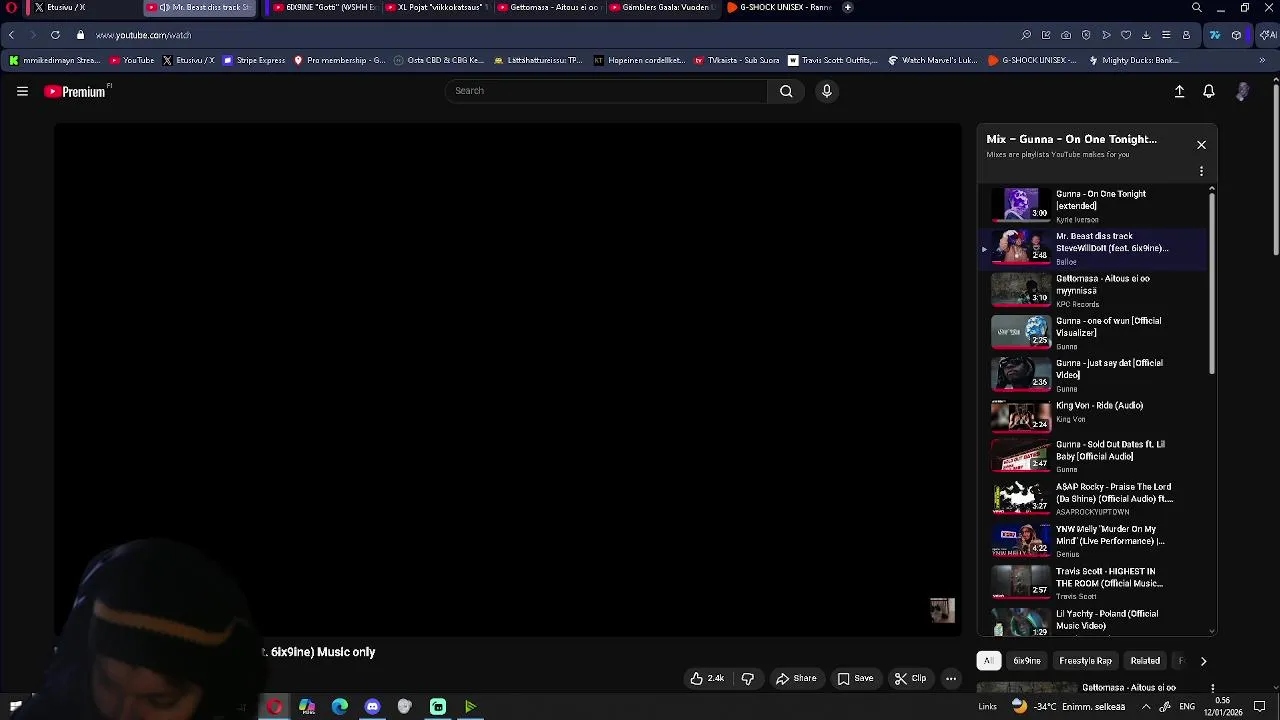This screenshot has width=1280, height=720.
Task: Open Travis Scott Outfits bookmark
Action: [x=832, y=60]
